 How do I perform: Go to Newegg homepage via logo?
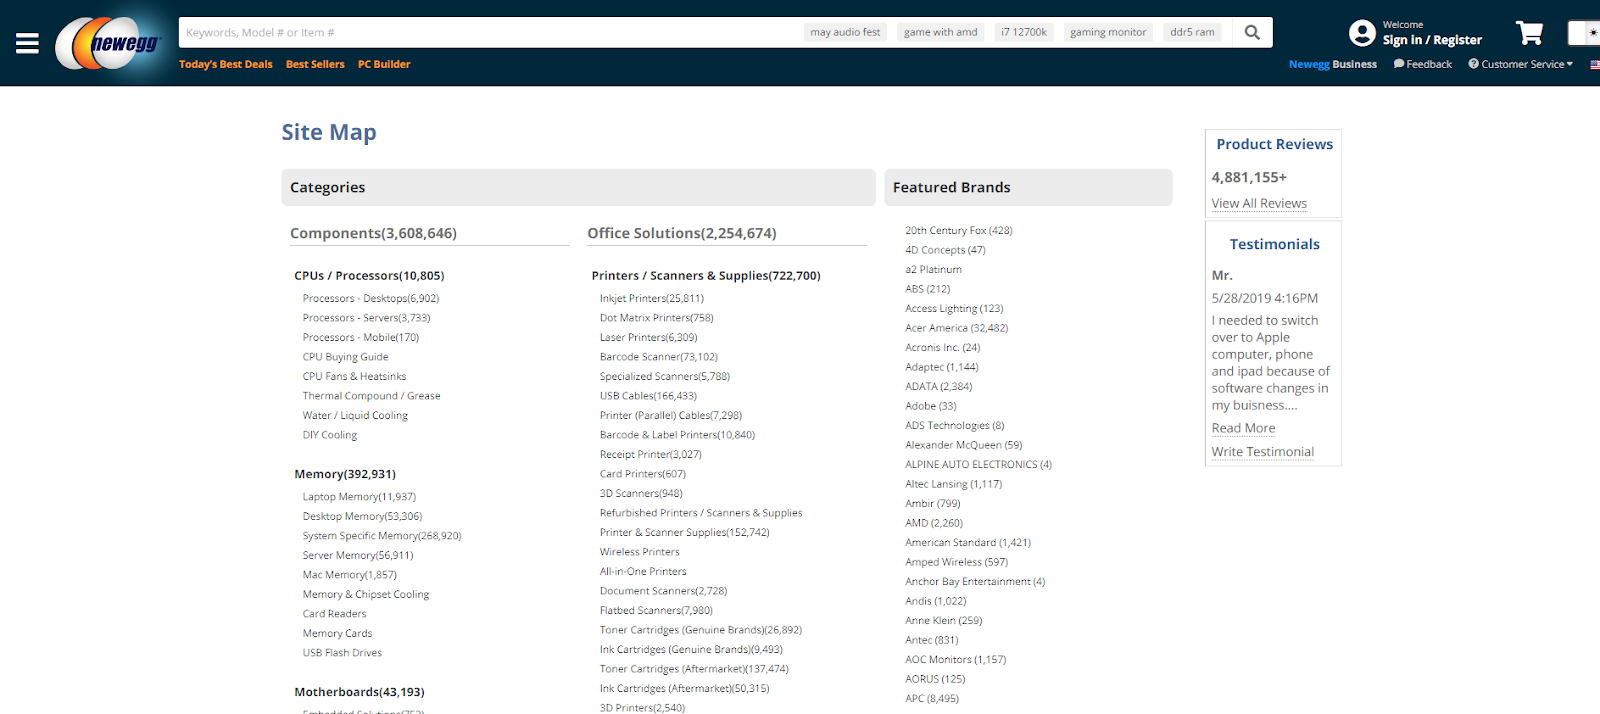coord(110,43)
